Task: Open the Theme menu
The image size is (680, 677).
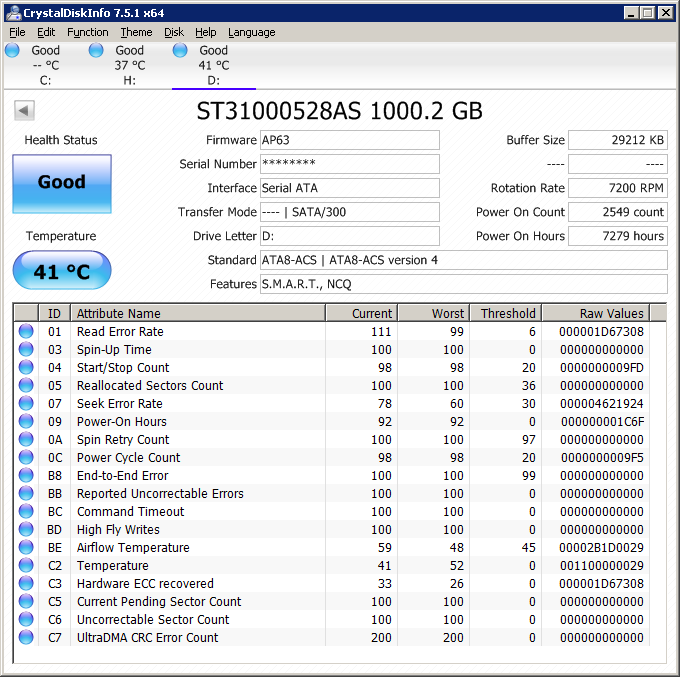Action: coord(136,33)
